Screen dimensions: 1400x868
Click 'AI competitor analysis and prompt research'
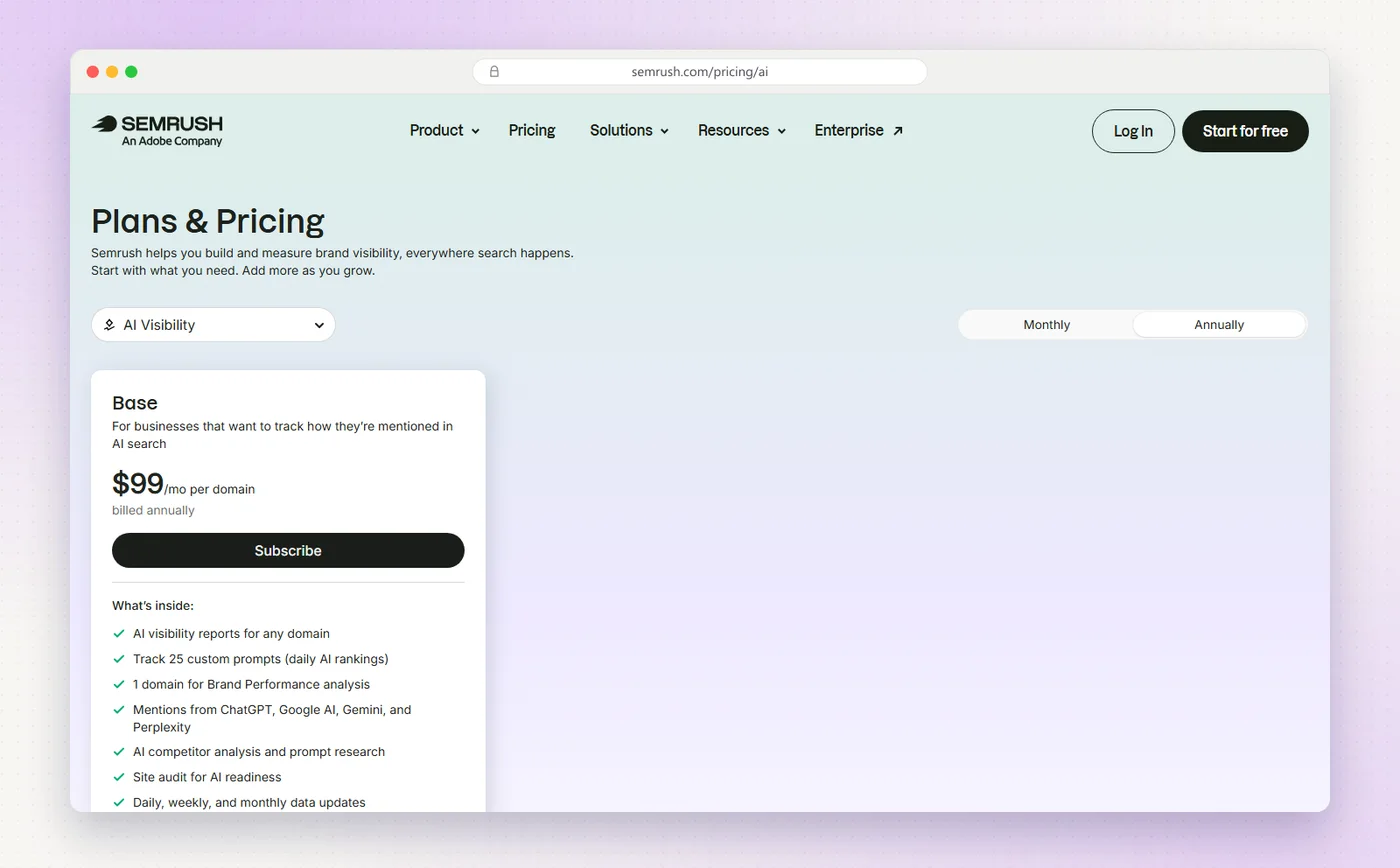(x=259, y=752)
